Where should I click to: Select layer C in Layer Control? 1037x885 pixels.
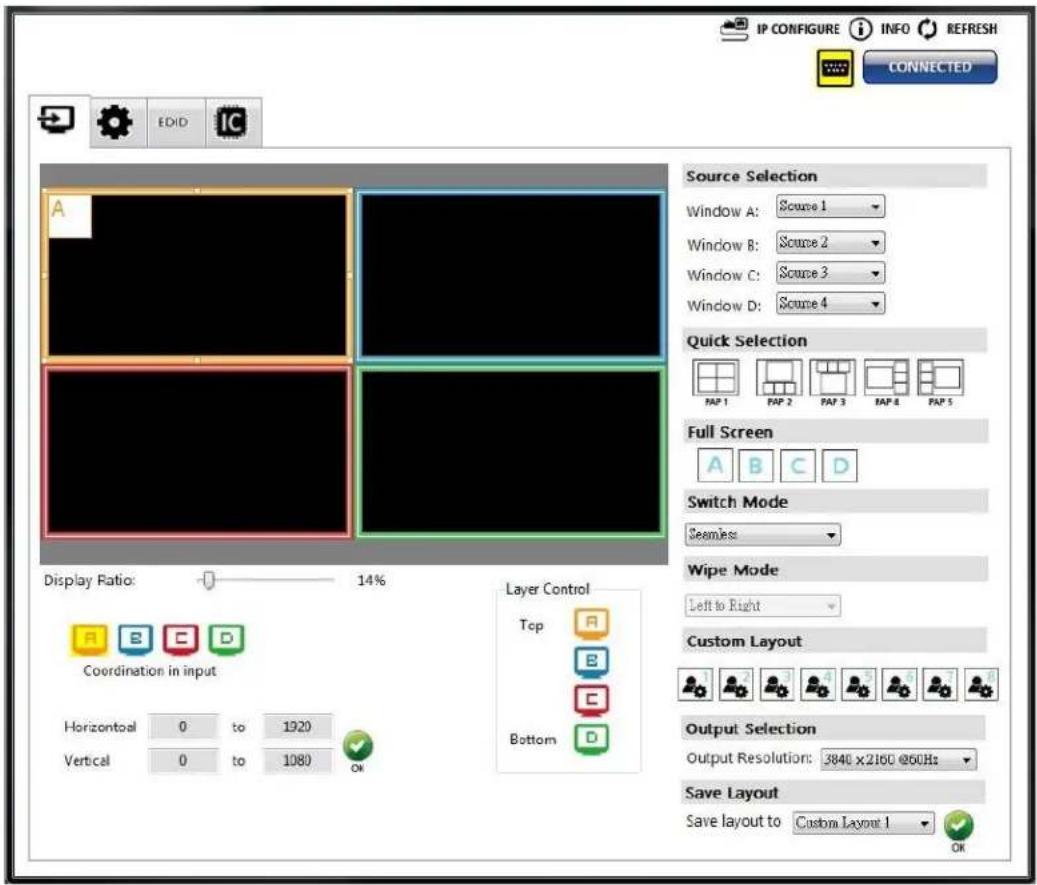[x=591, y=700]
